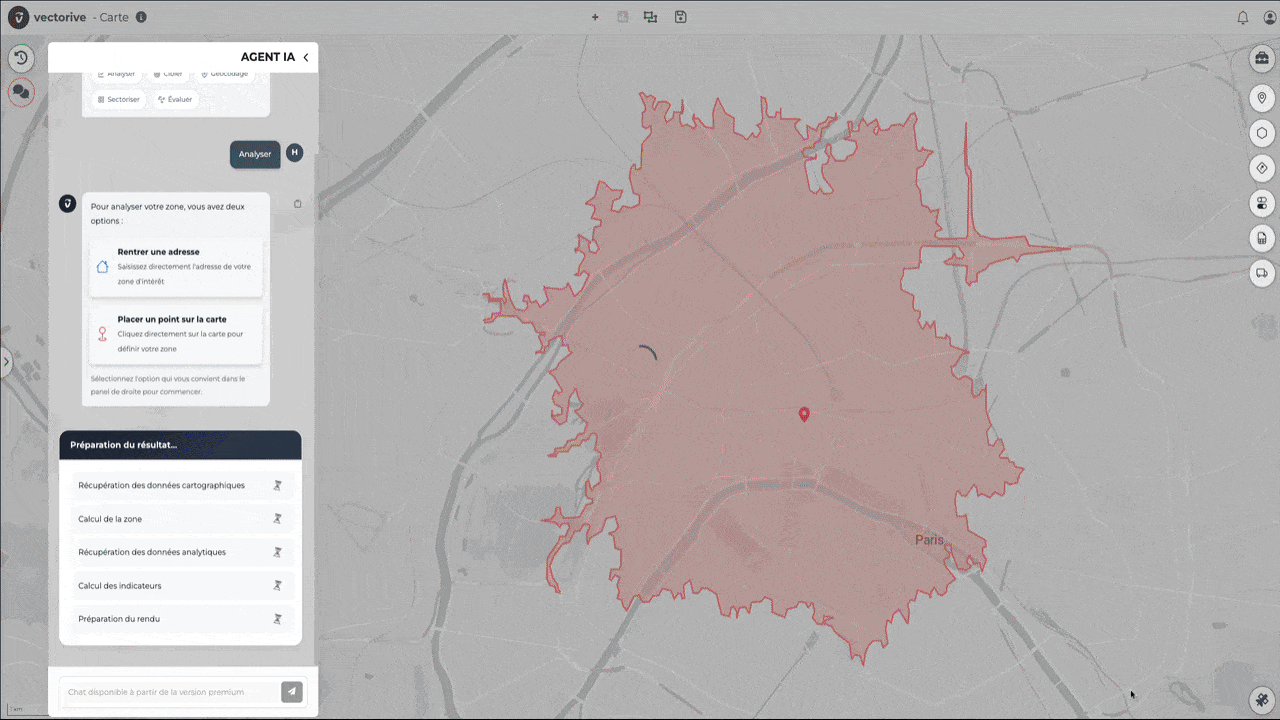Screen dimensions: 1280x720
Task: Open the history panel via circular arrow icon
Action: [x=21, y=57]
